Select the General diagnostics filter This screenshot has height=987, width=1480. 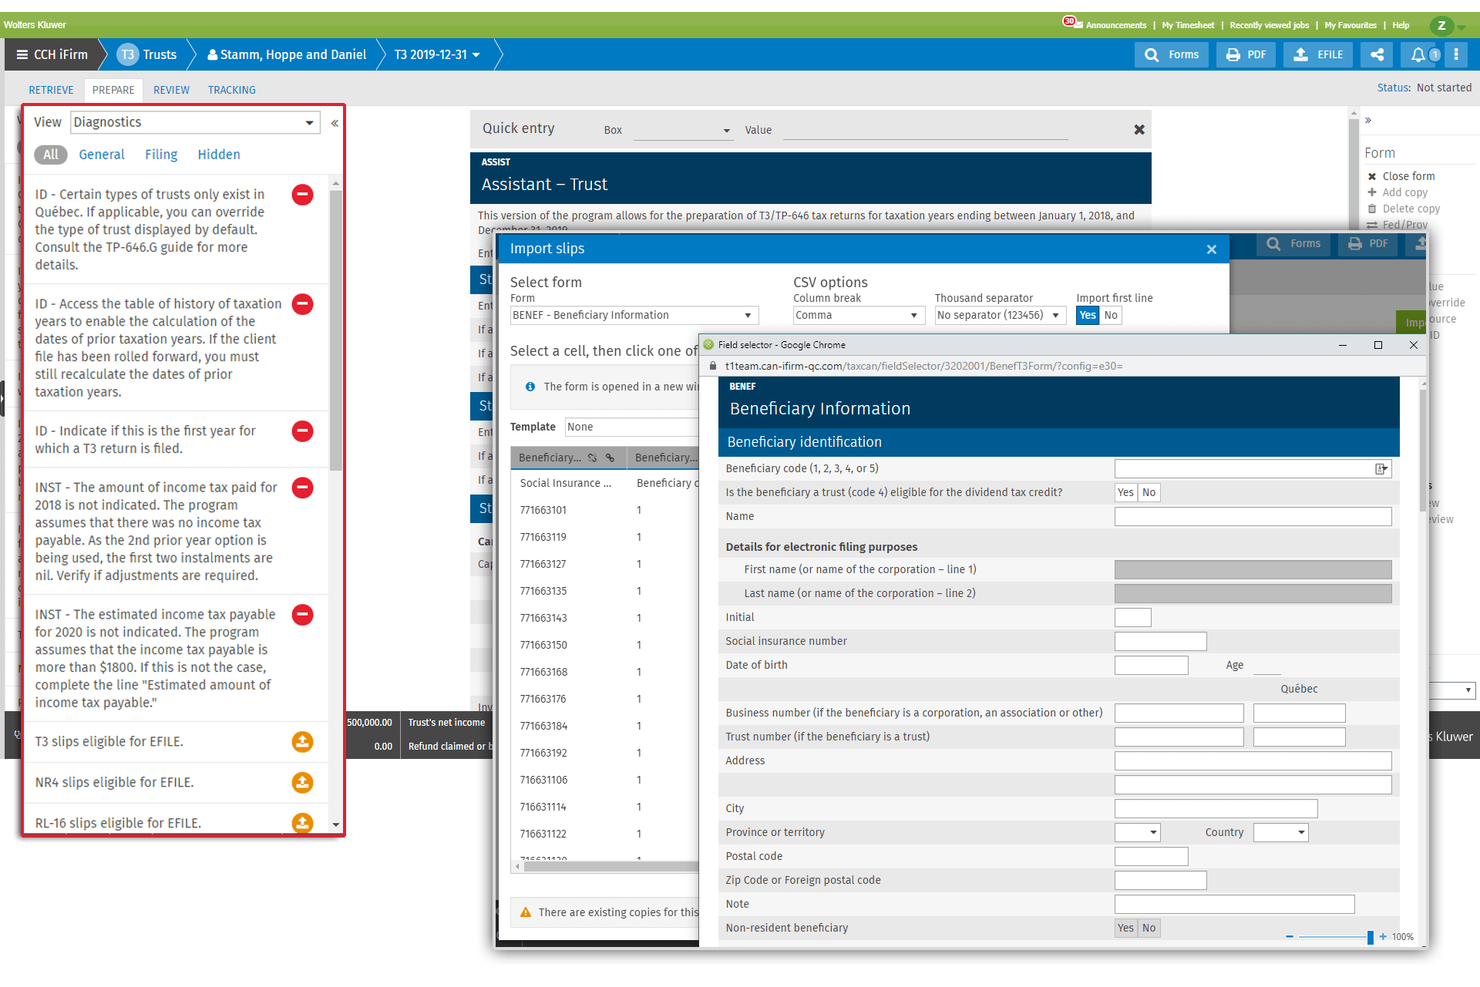tap(102, 155)
